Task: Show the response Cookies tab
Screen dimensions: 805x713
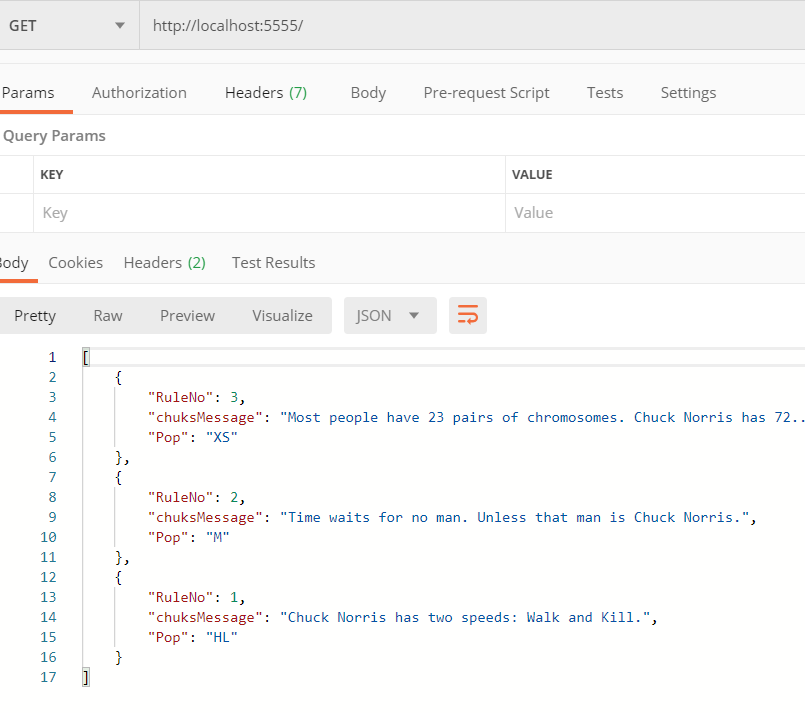Action: [x=75, y=263]
